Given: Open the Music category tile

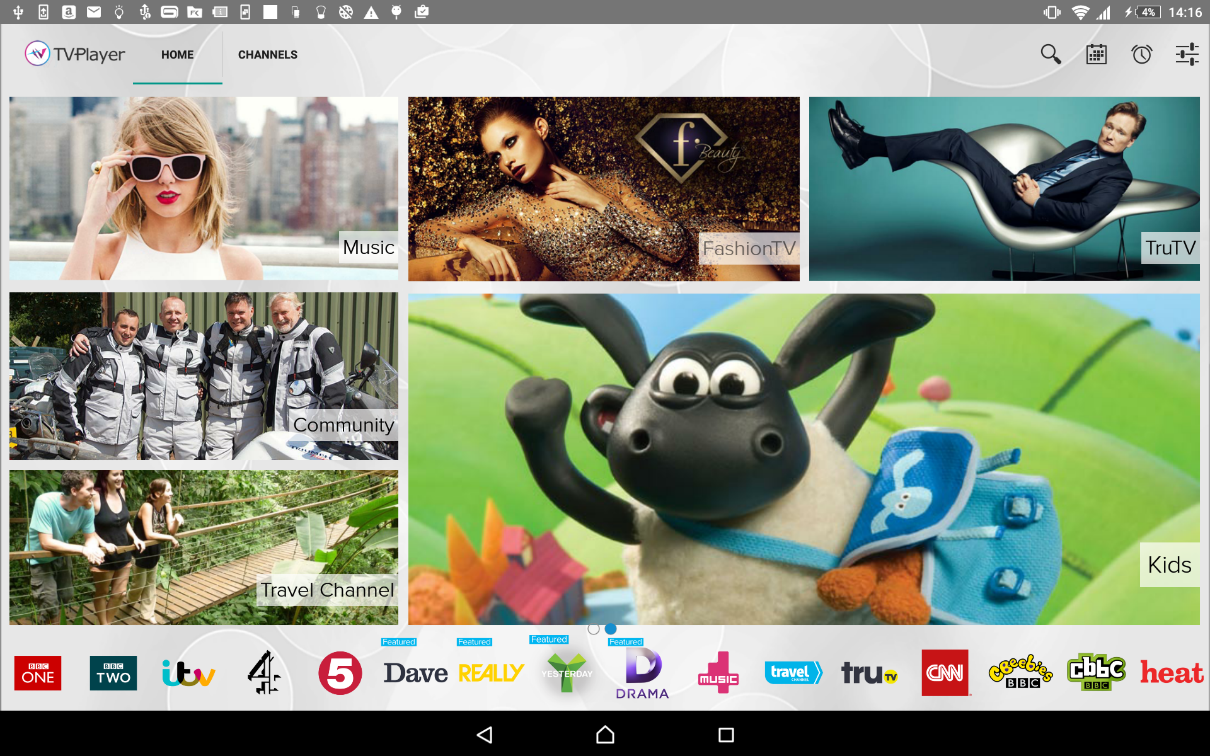Looking at the screenshot, I should [x=204, y=188].
